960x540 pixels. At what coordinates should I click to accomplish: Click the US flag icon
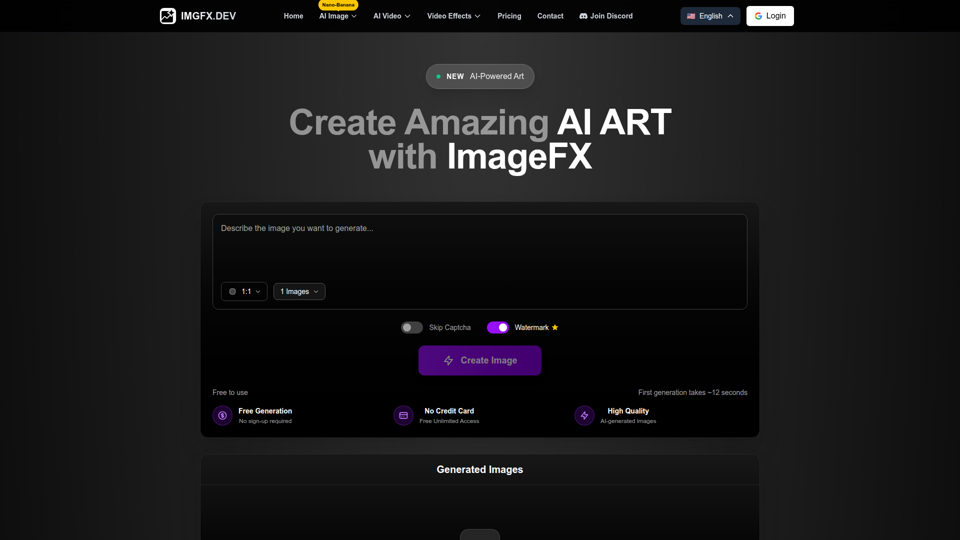pos(691,16)
